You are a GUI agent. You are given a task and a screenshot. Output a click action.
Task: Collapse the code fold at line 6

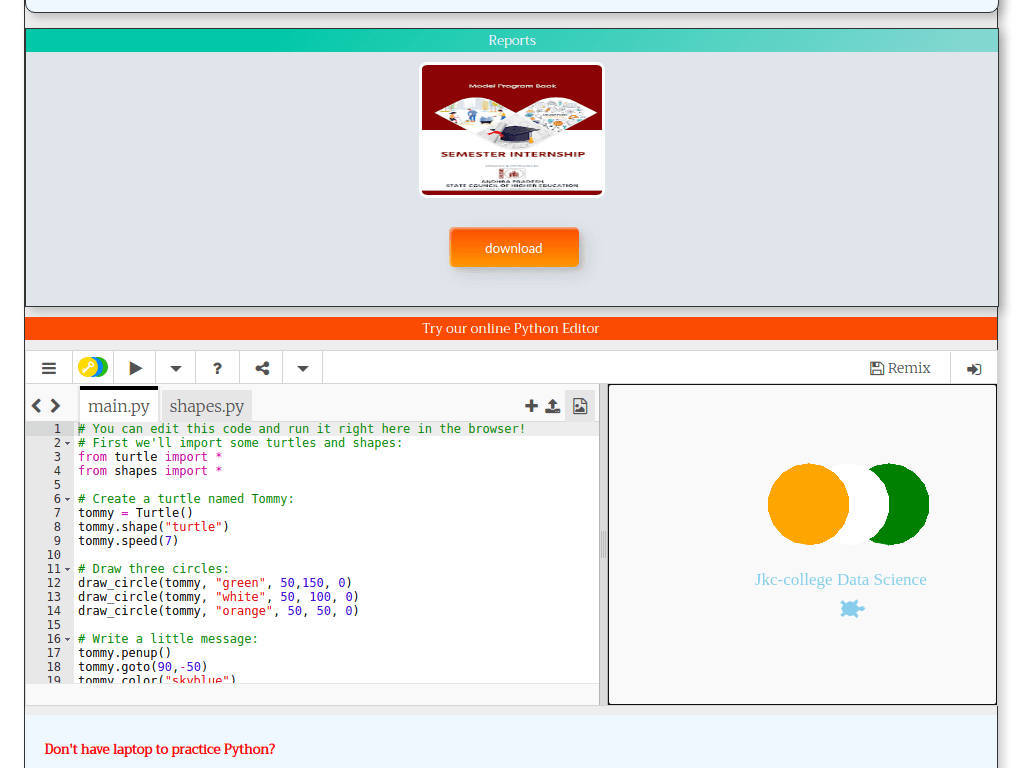(67, 500)
